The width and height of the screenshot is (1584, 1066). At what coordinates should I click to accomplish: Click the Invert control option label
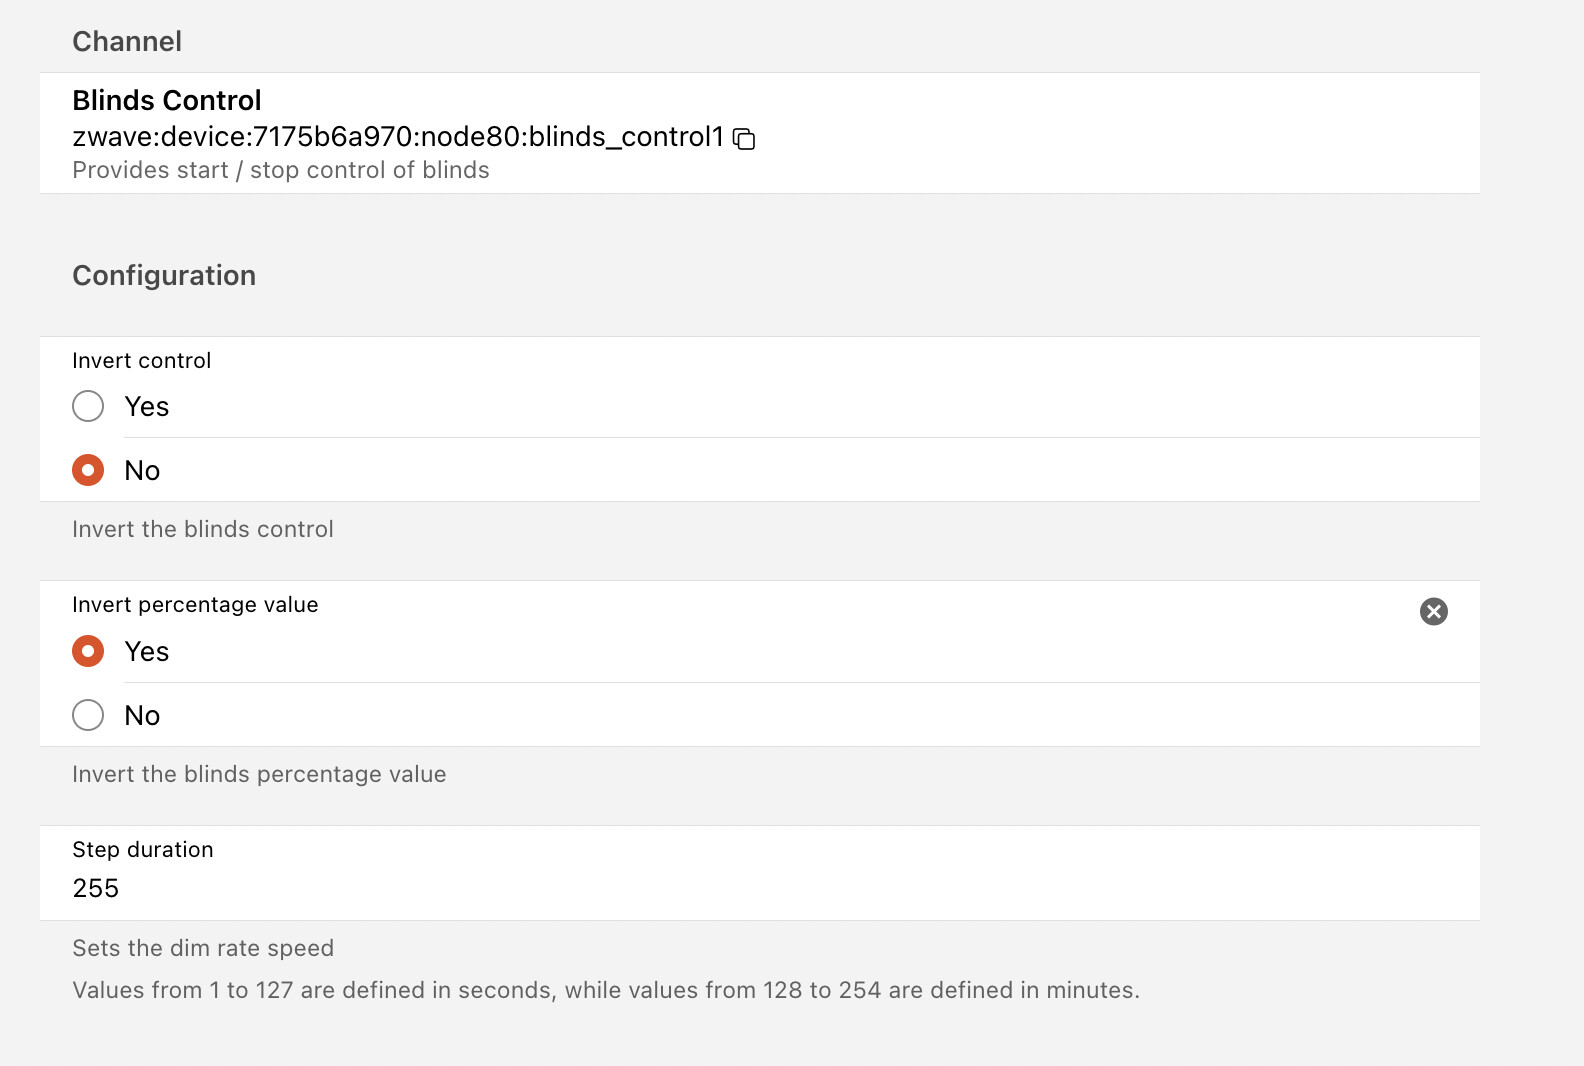(x=141, y=360)
